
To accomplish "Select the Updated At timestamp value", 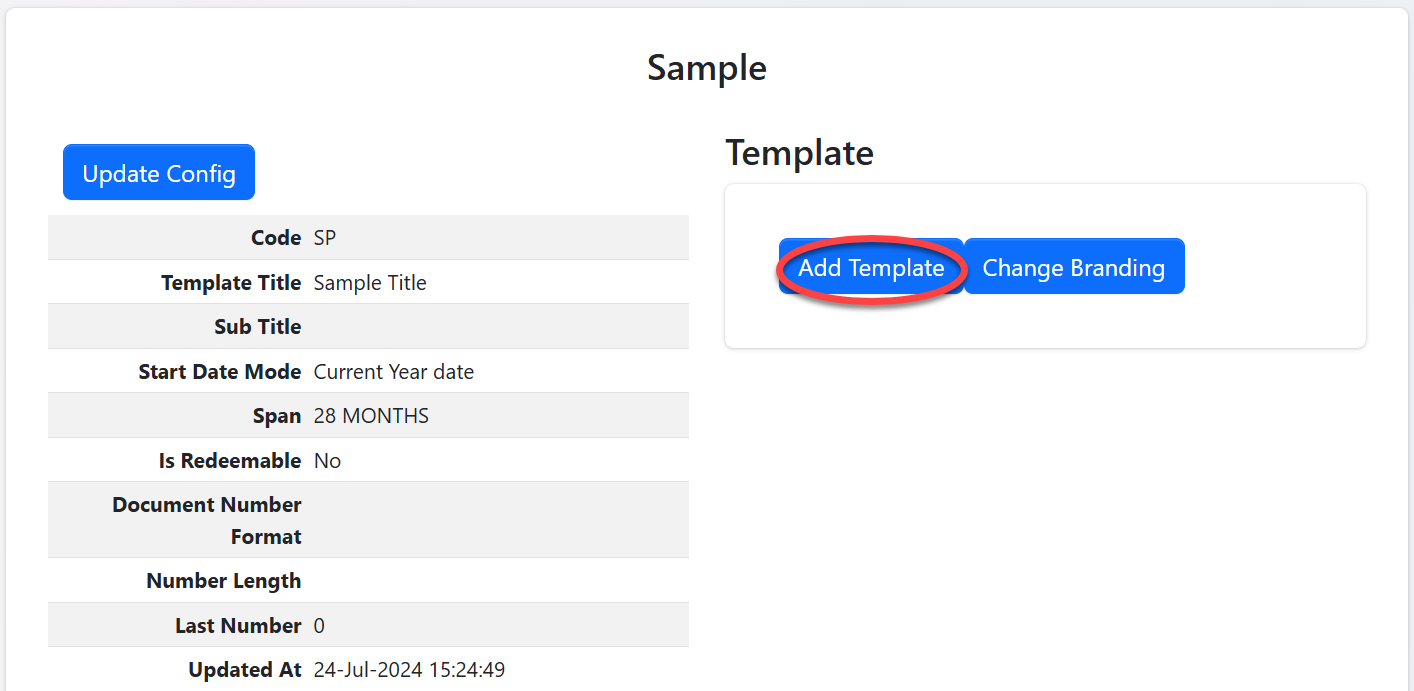I will pyautogui.click(x=409, y=670).
